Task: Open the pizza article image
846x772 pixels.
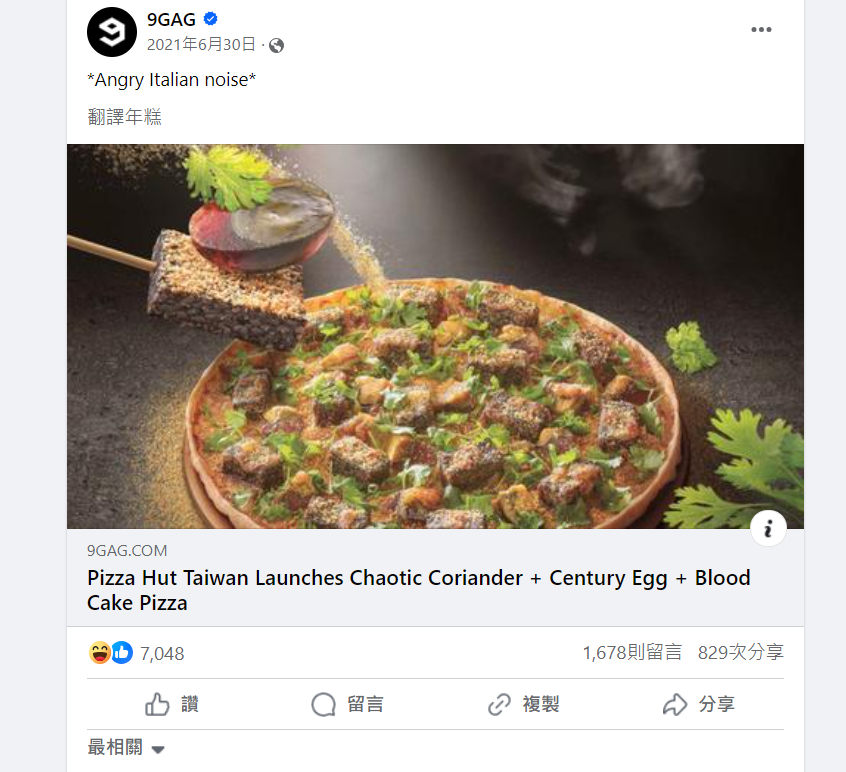Action: click(x=435, y=336)
